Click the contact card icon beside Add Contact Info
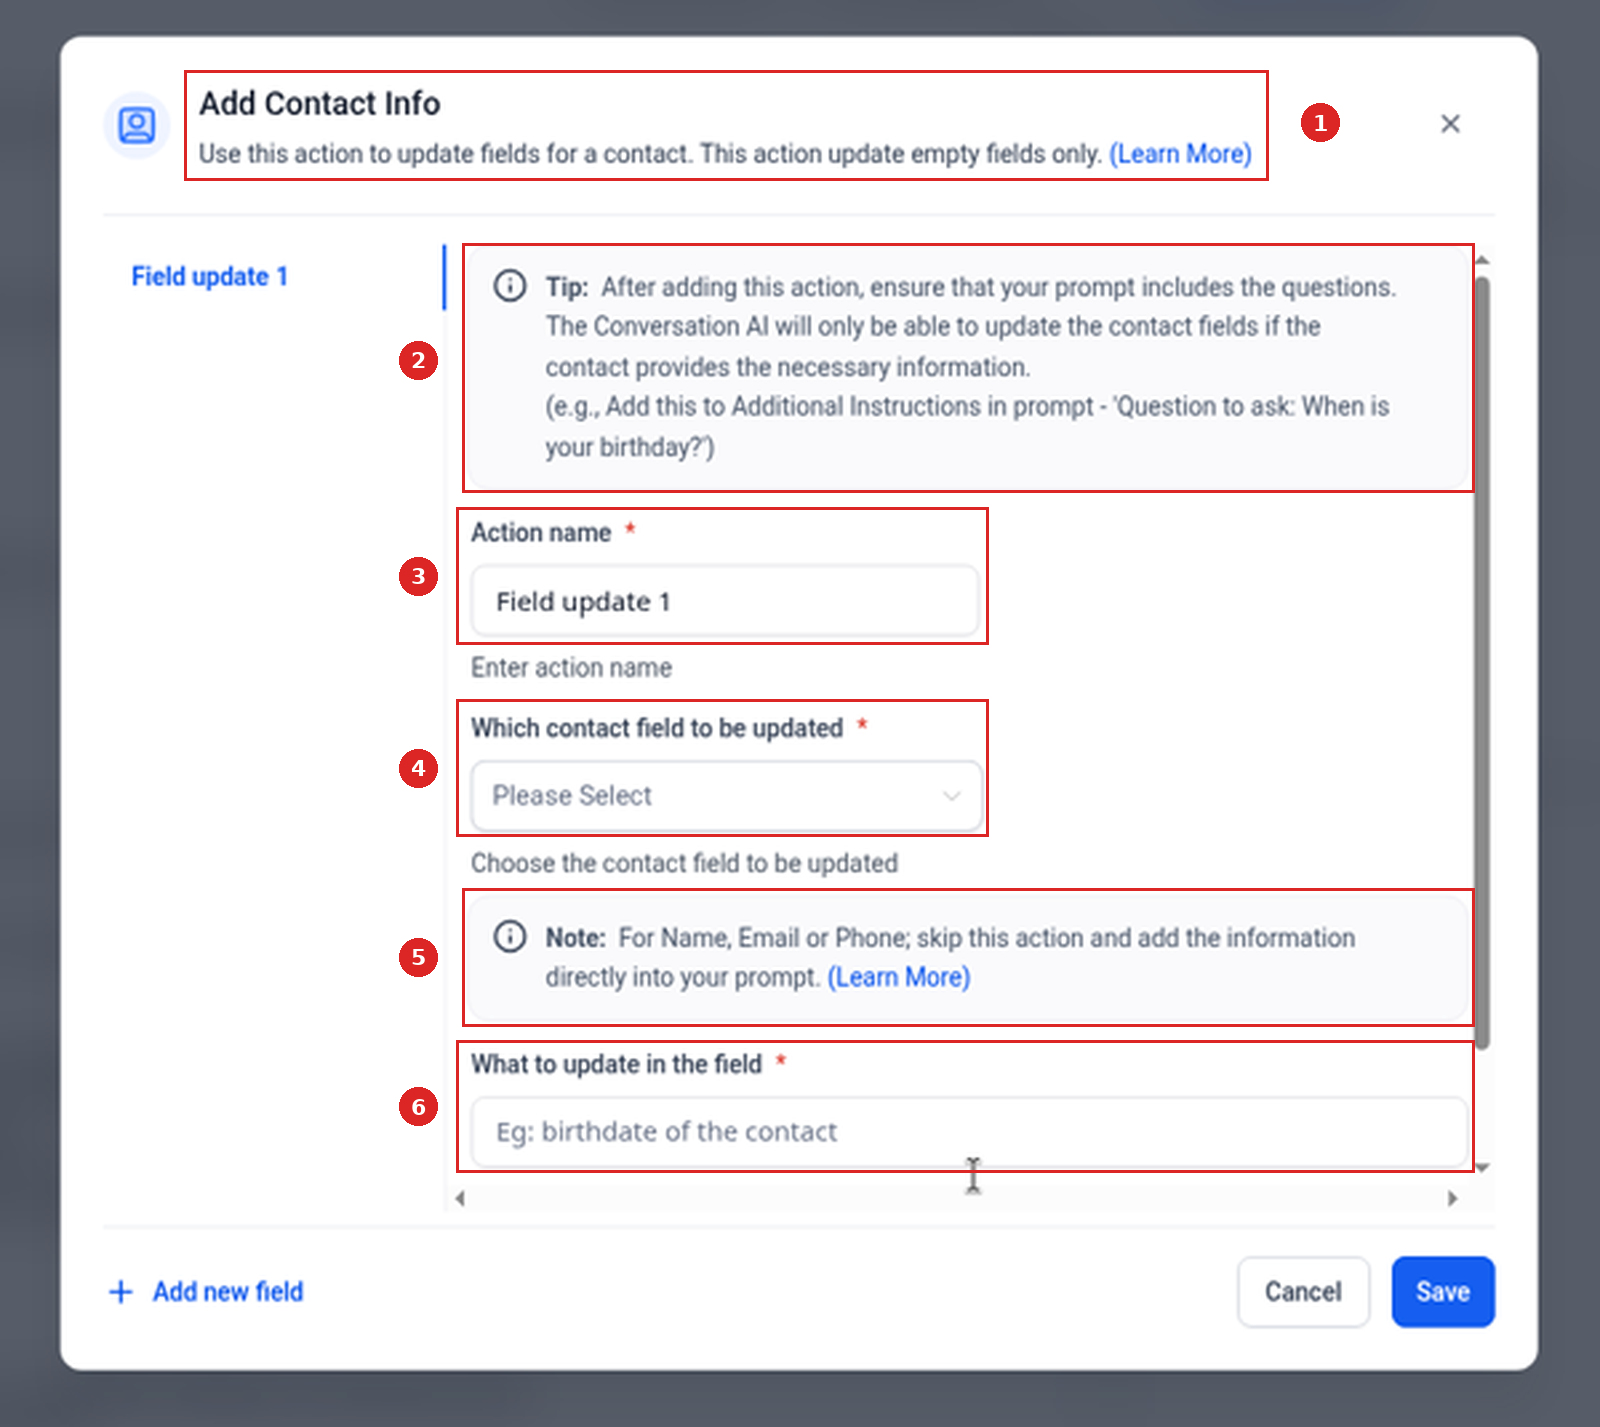 [137, 125]
